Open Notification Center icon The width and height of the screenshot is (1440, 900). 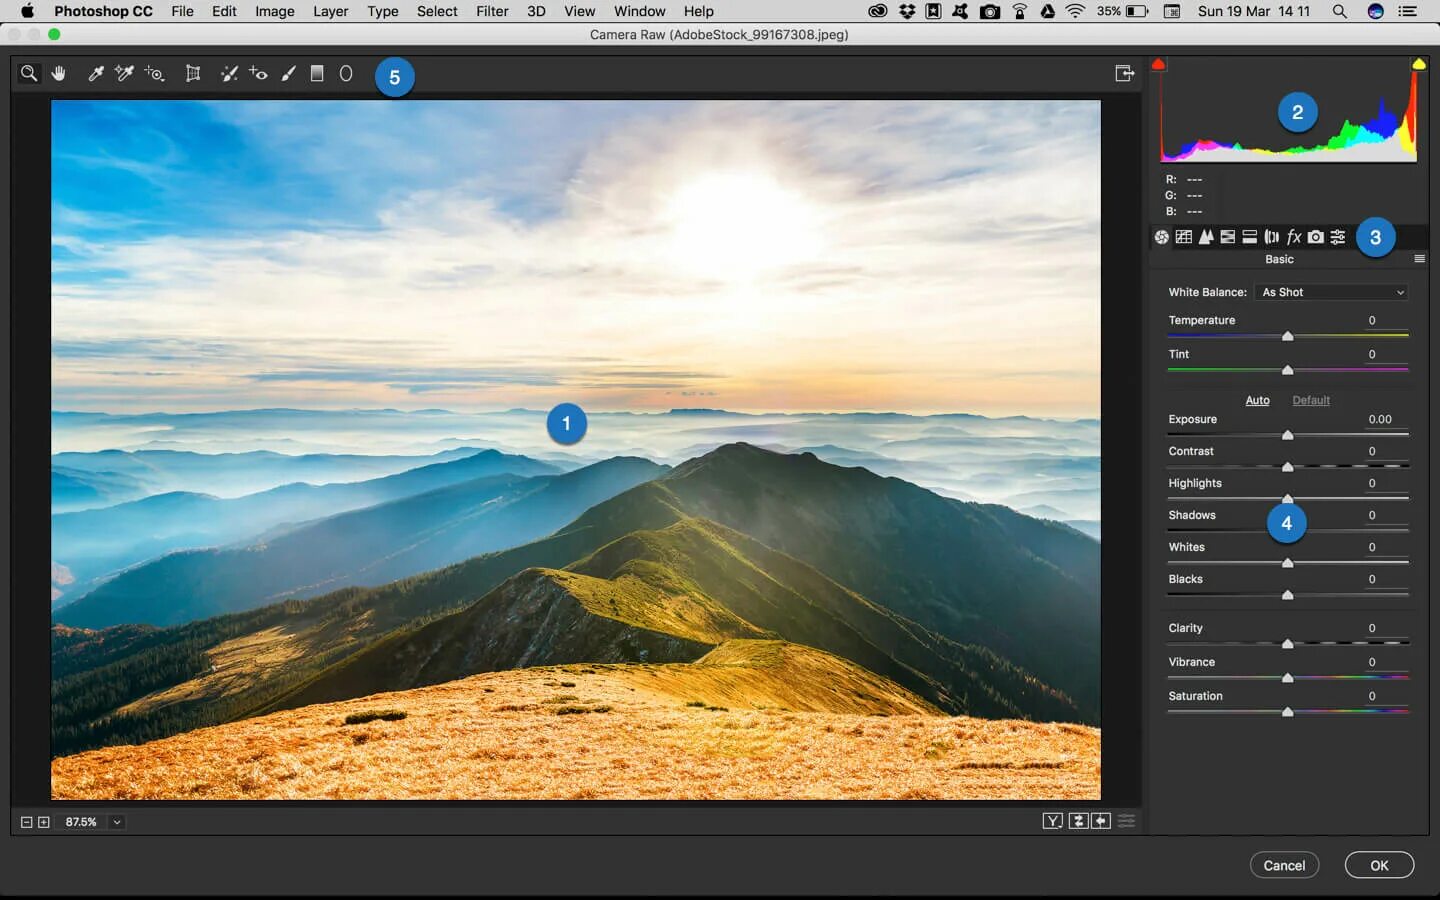pos(1407,11)
